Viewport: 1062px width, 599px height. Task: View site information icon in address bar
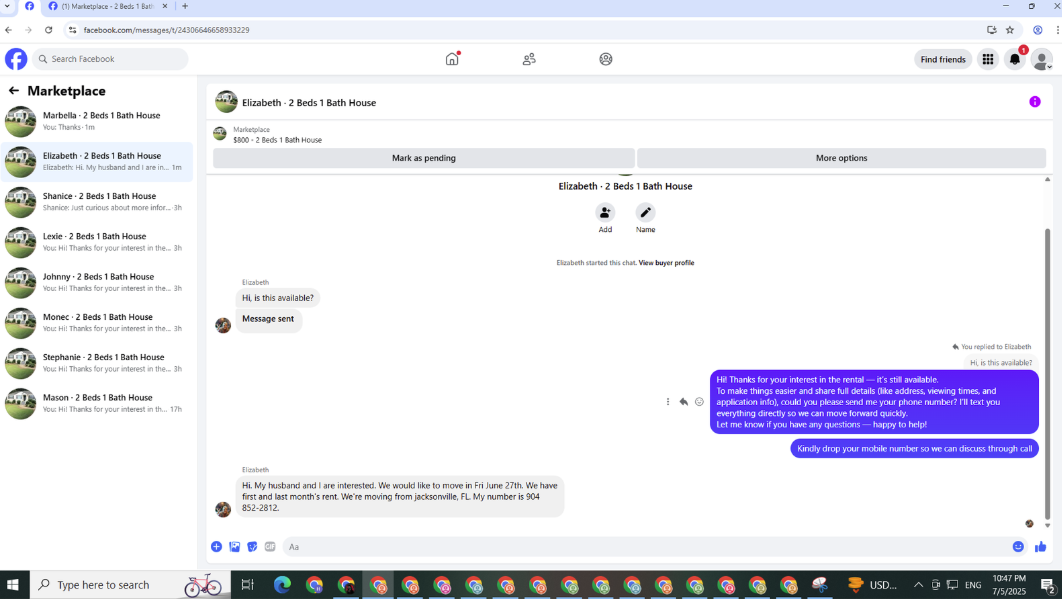coord(72,30)
